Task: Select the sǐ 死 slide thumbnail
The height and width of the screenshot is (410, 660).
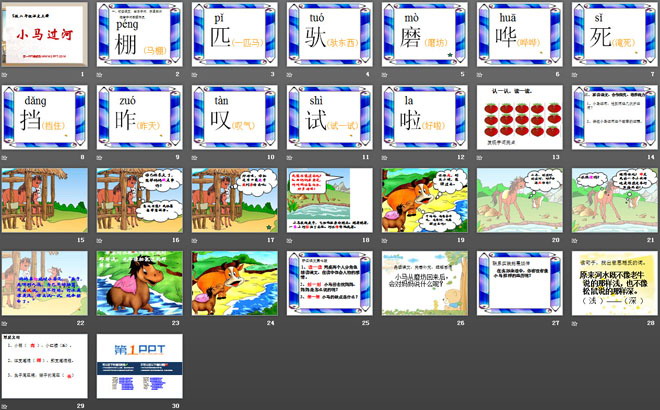Action: [x=615, y=34]
